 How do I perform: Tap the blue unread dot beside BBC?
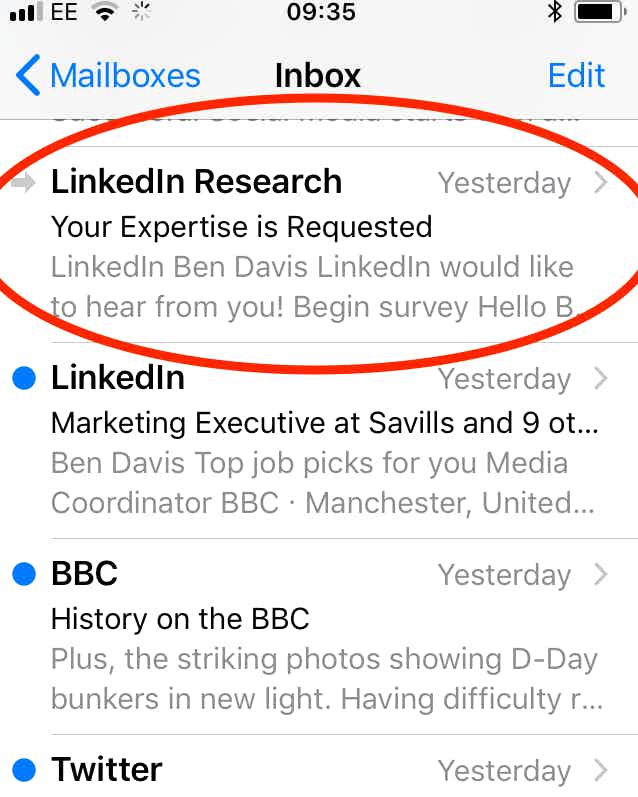pos(25,574)
